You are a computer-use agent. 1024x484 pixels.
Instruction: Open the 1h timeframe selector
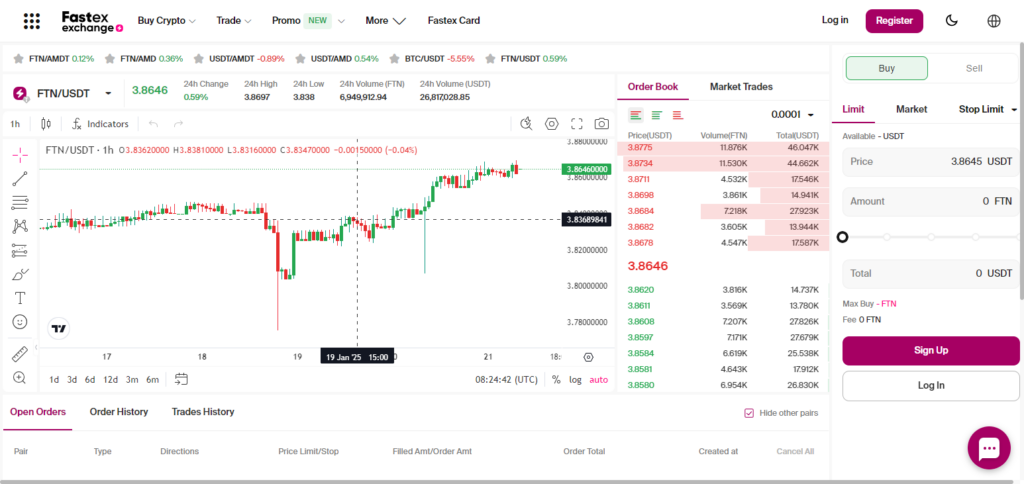click(x=15, y=123)
